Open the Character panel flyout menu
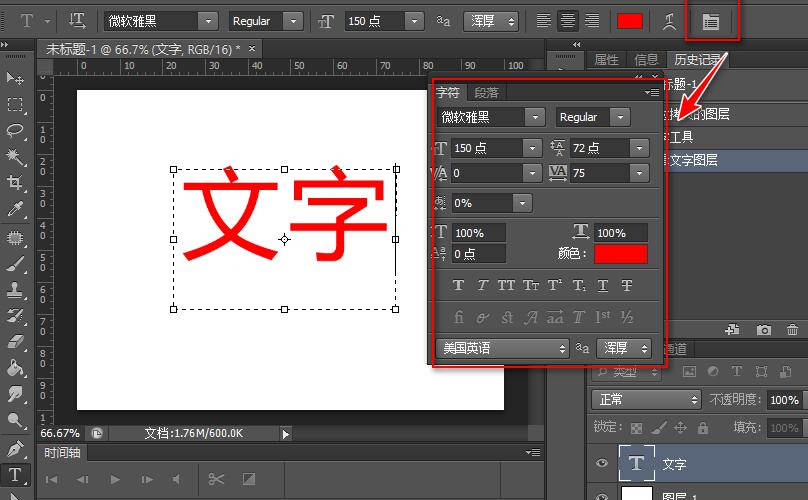 (652, 92)
